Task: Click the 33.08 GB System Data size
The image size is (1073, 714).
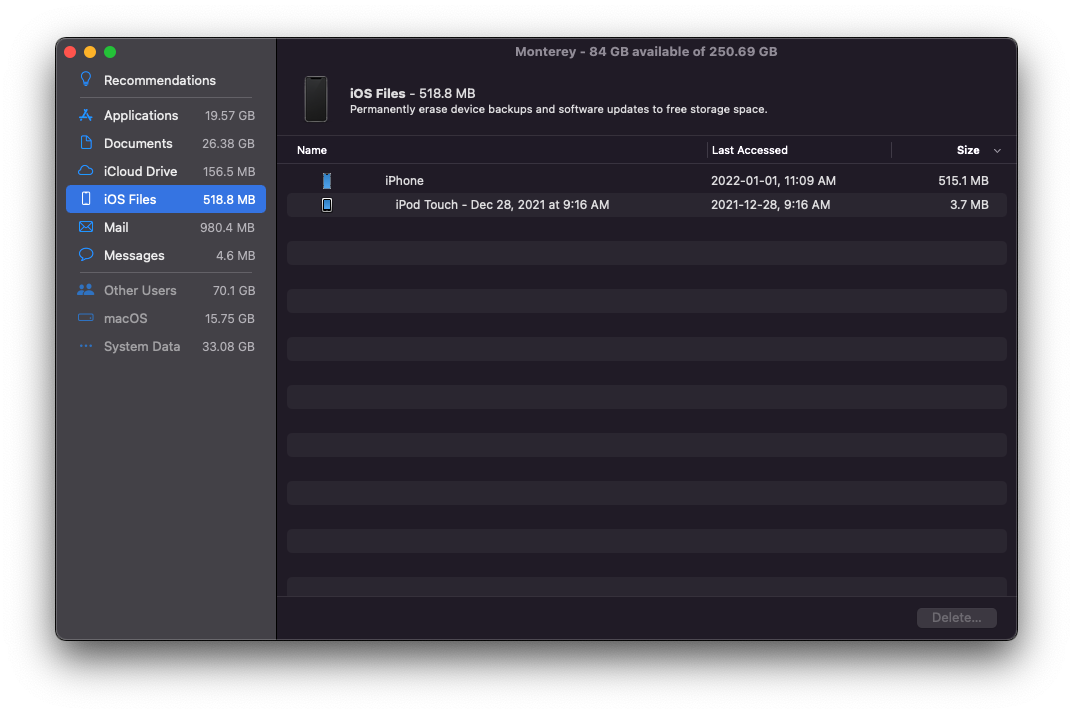Action: (x=228, y=346)
